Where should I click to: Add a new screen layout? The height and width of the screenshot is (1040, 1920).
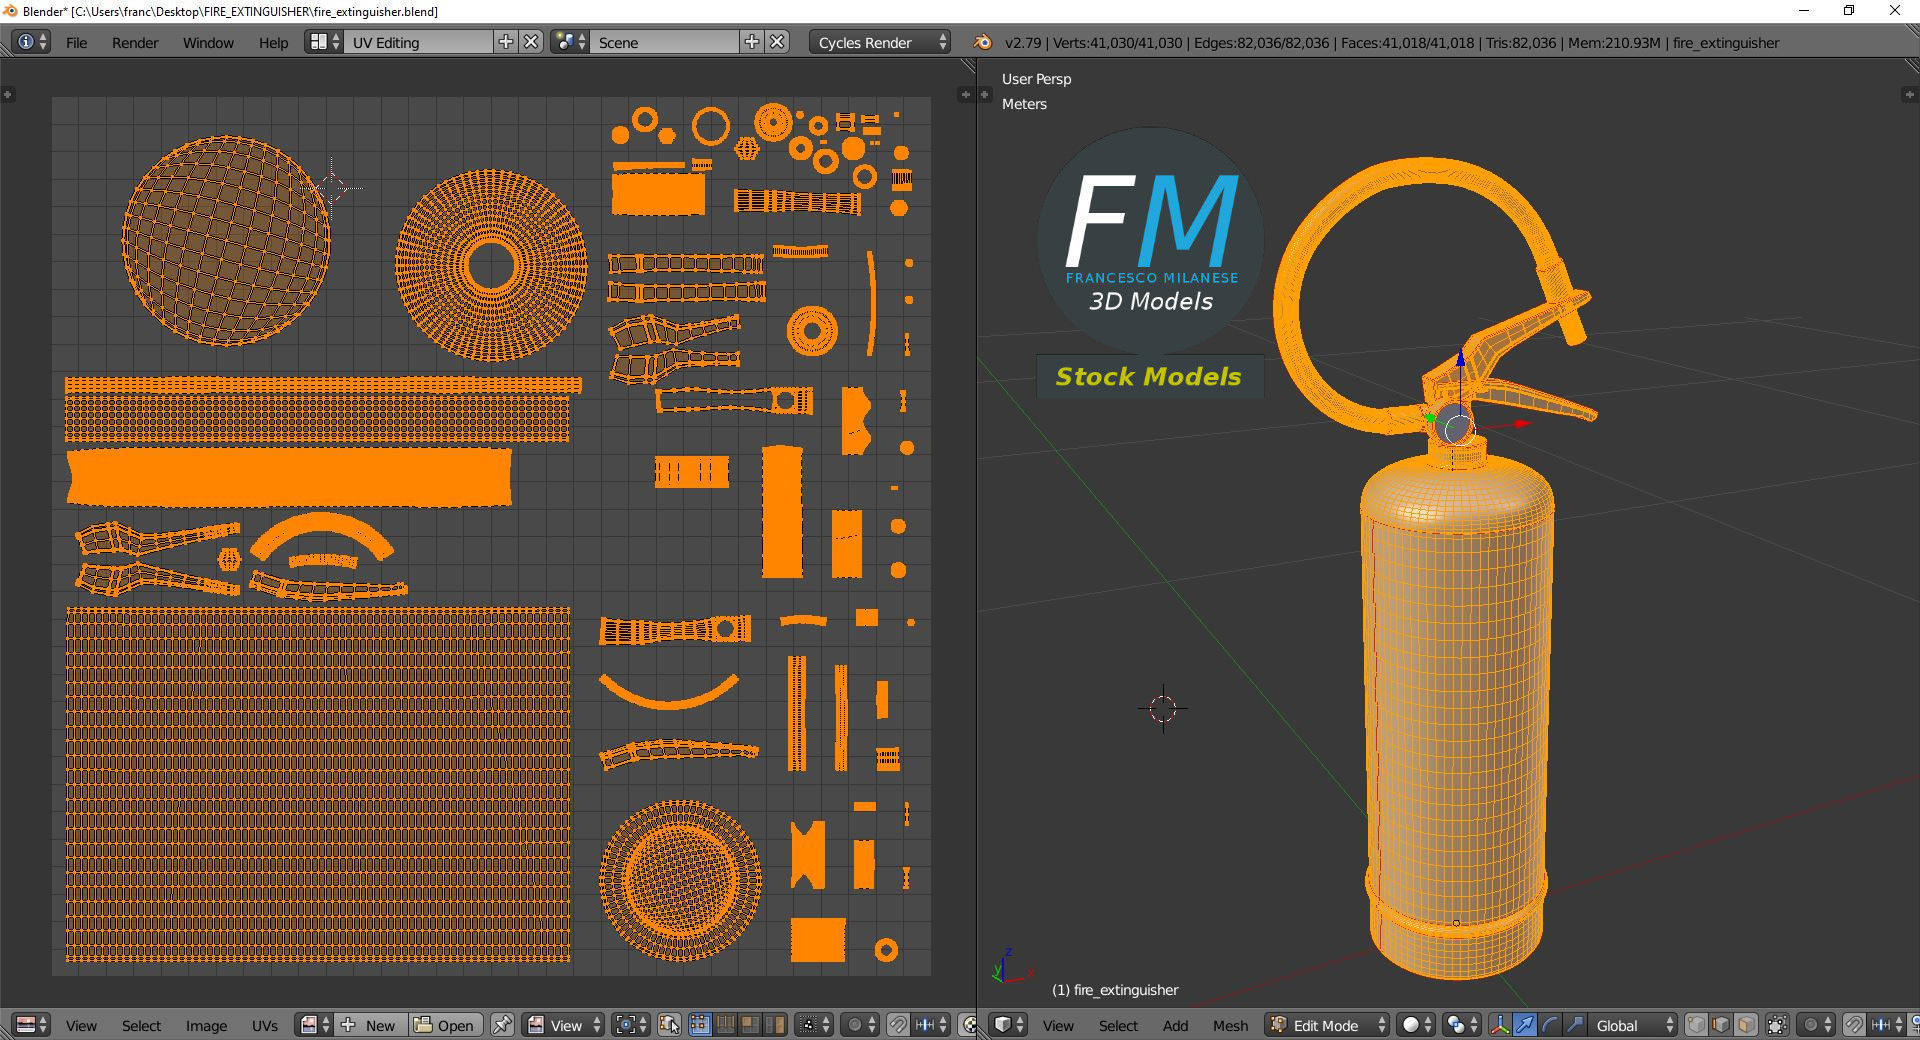[x=506, y=42]
